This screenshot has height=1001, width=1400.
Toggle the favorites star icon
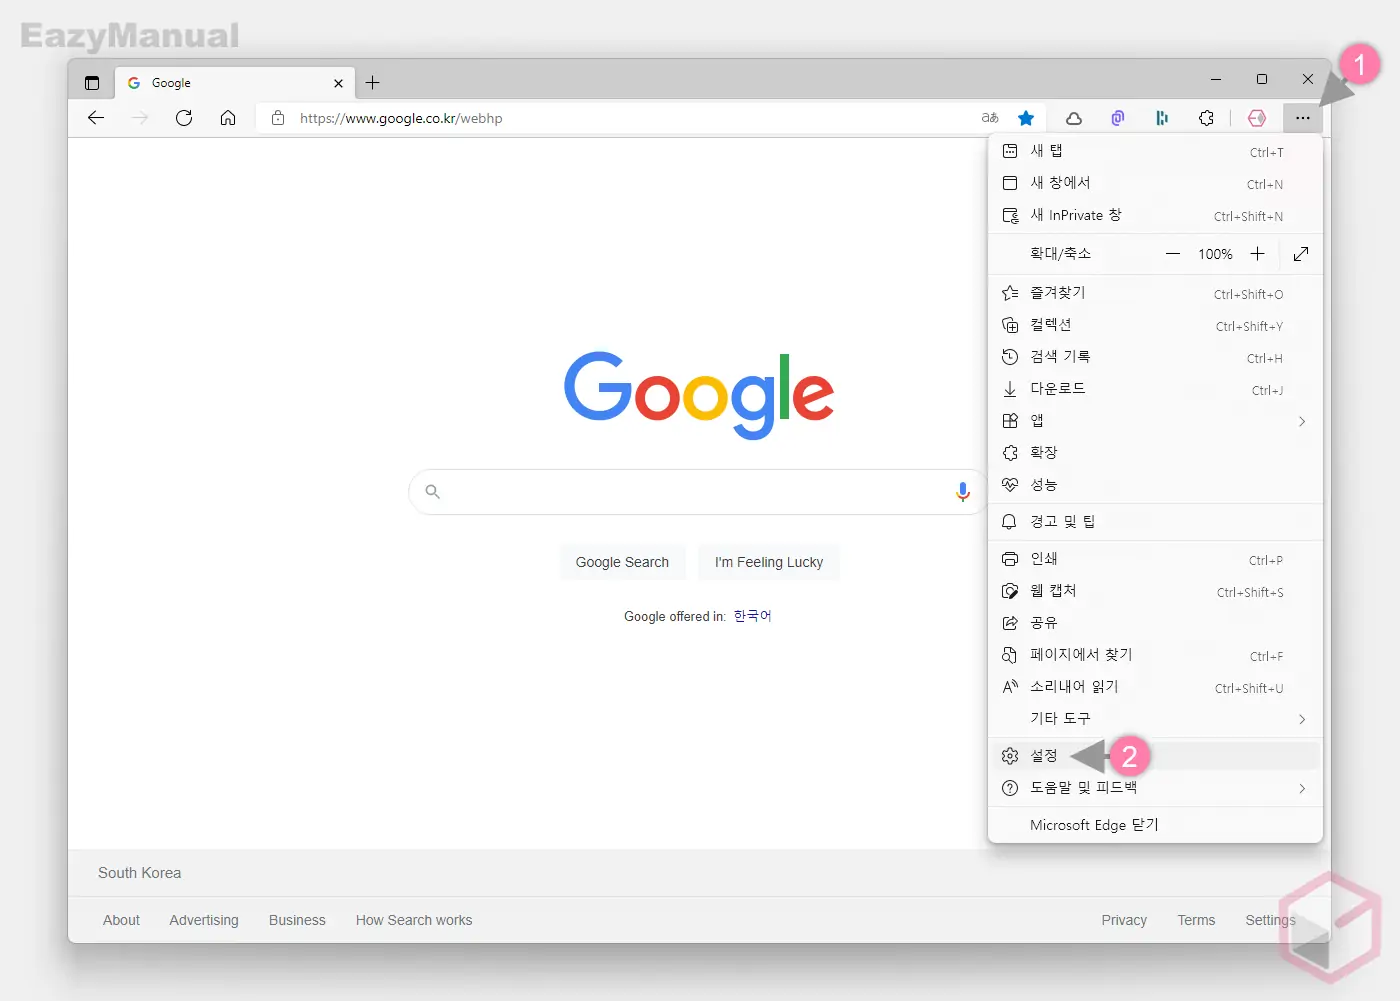(1026, 118)
